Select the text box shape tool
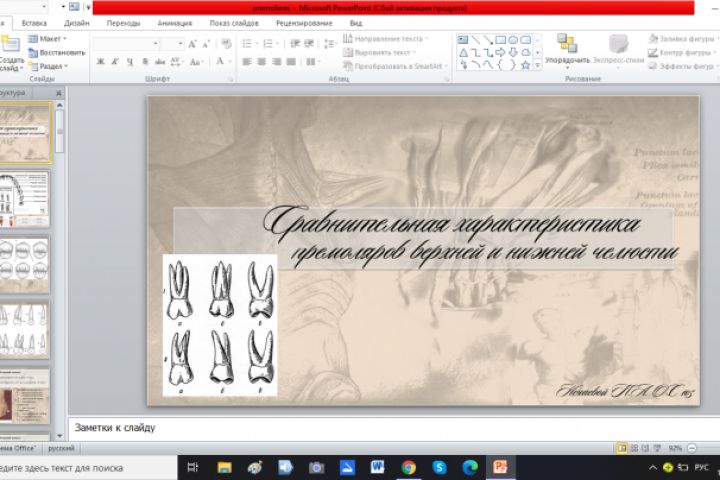Screen dimensions: 720x480 coord(463,40)
